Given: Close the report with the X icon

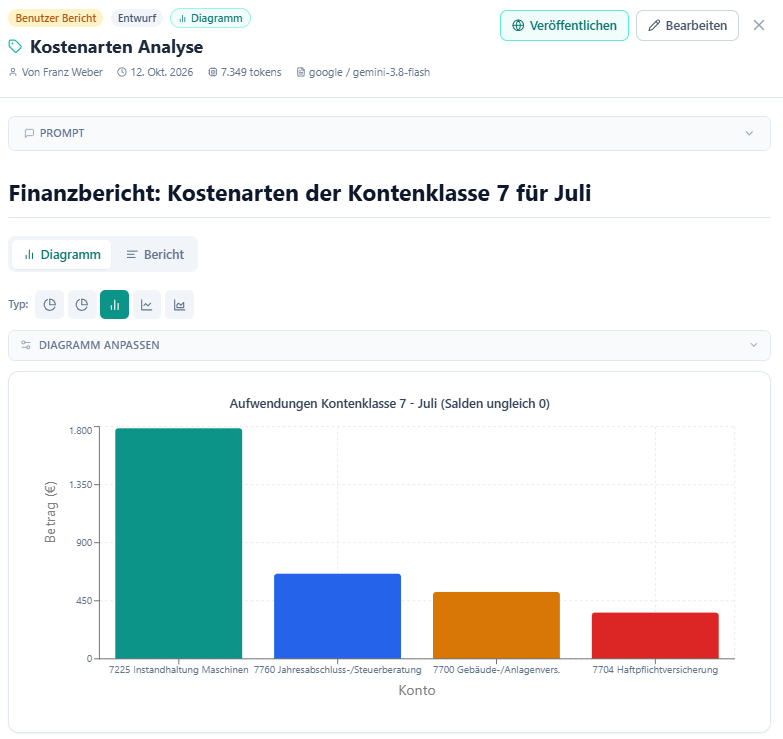Looking at the screenshot, I should [x=759, y=25].
